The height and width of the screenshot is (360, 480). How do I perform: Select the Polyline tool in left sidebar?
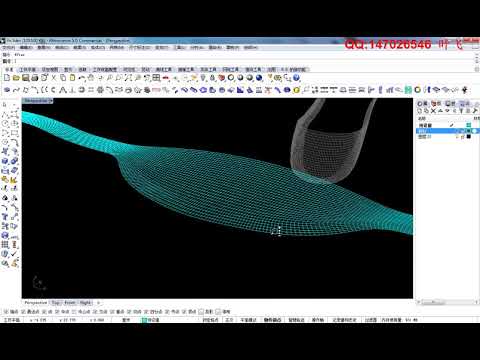click(5, 115)
